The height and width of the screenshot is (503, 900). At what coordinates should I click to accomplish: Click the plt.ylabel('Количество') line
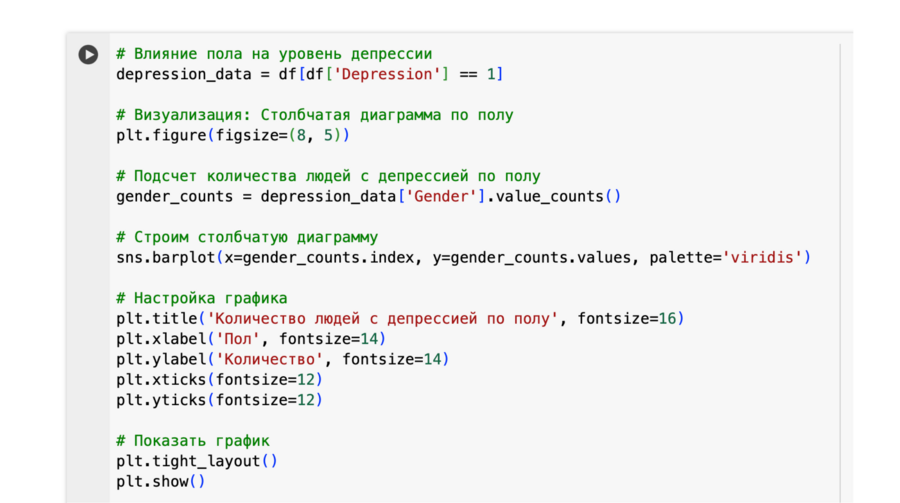[x=282, y=359]
